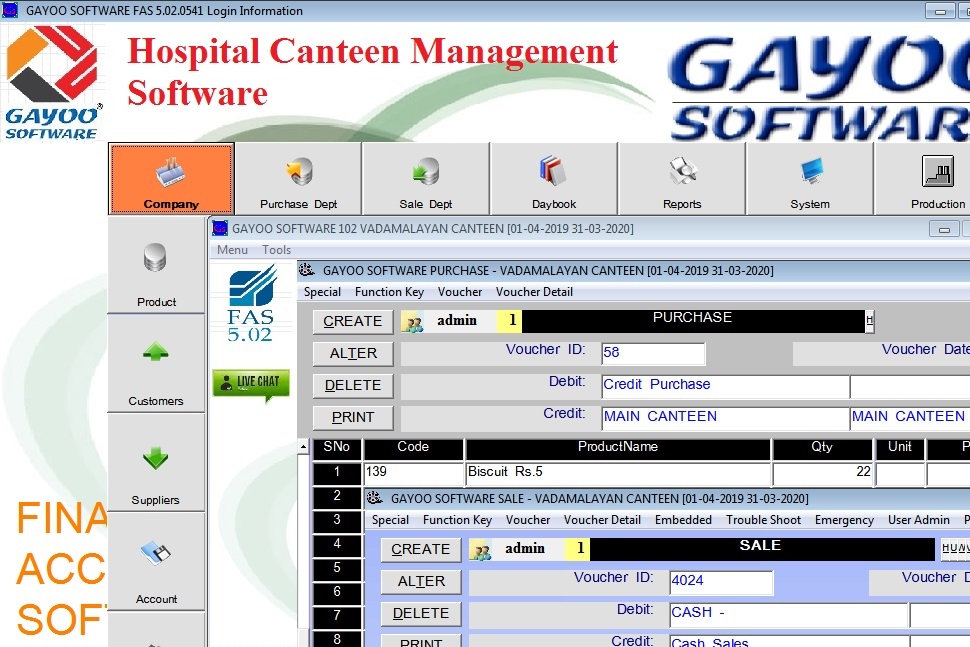This screenshot has width=970, height=647.
Task: Open the User Admin menu
Action: click(919, 520)
